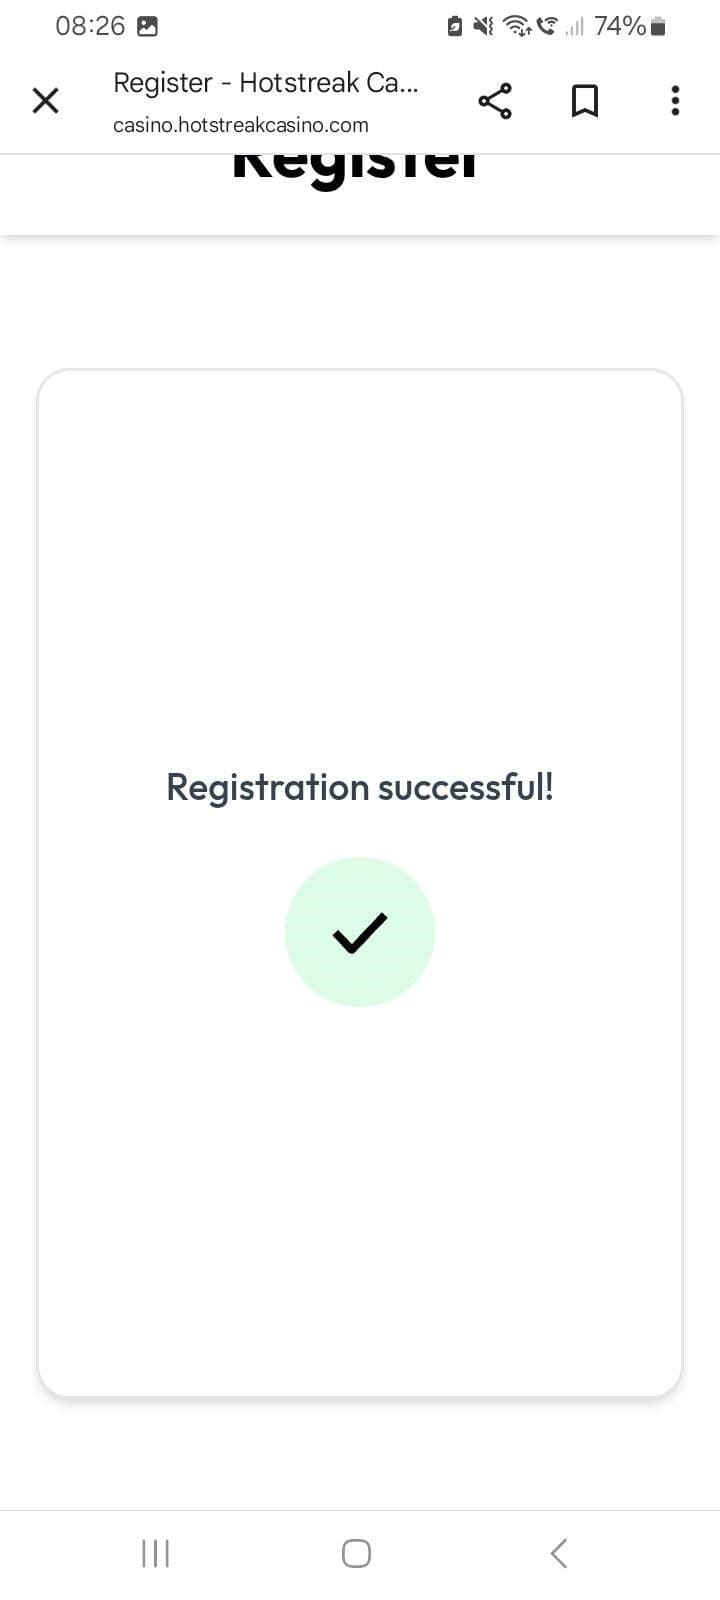Open the share options for this page
720x1600 pixels.
coord(496,100)
